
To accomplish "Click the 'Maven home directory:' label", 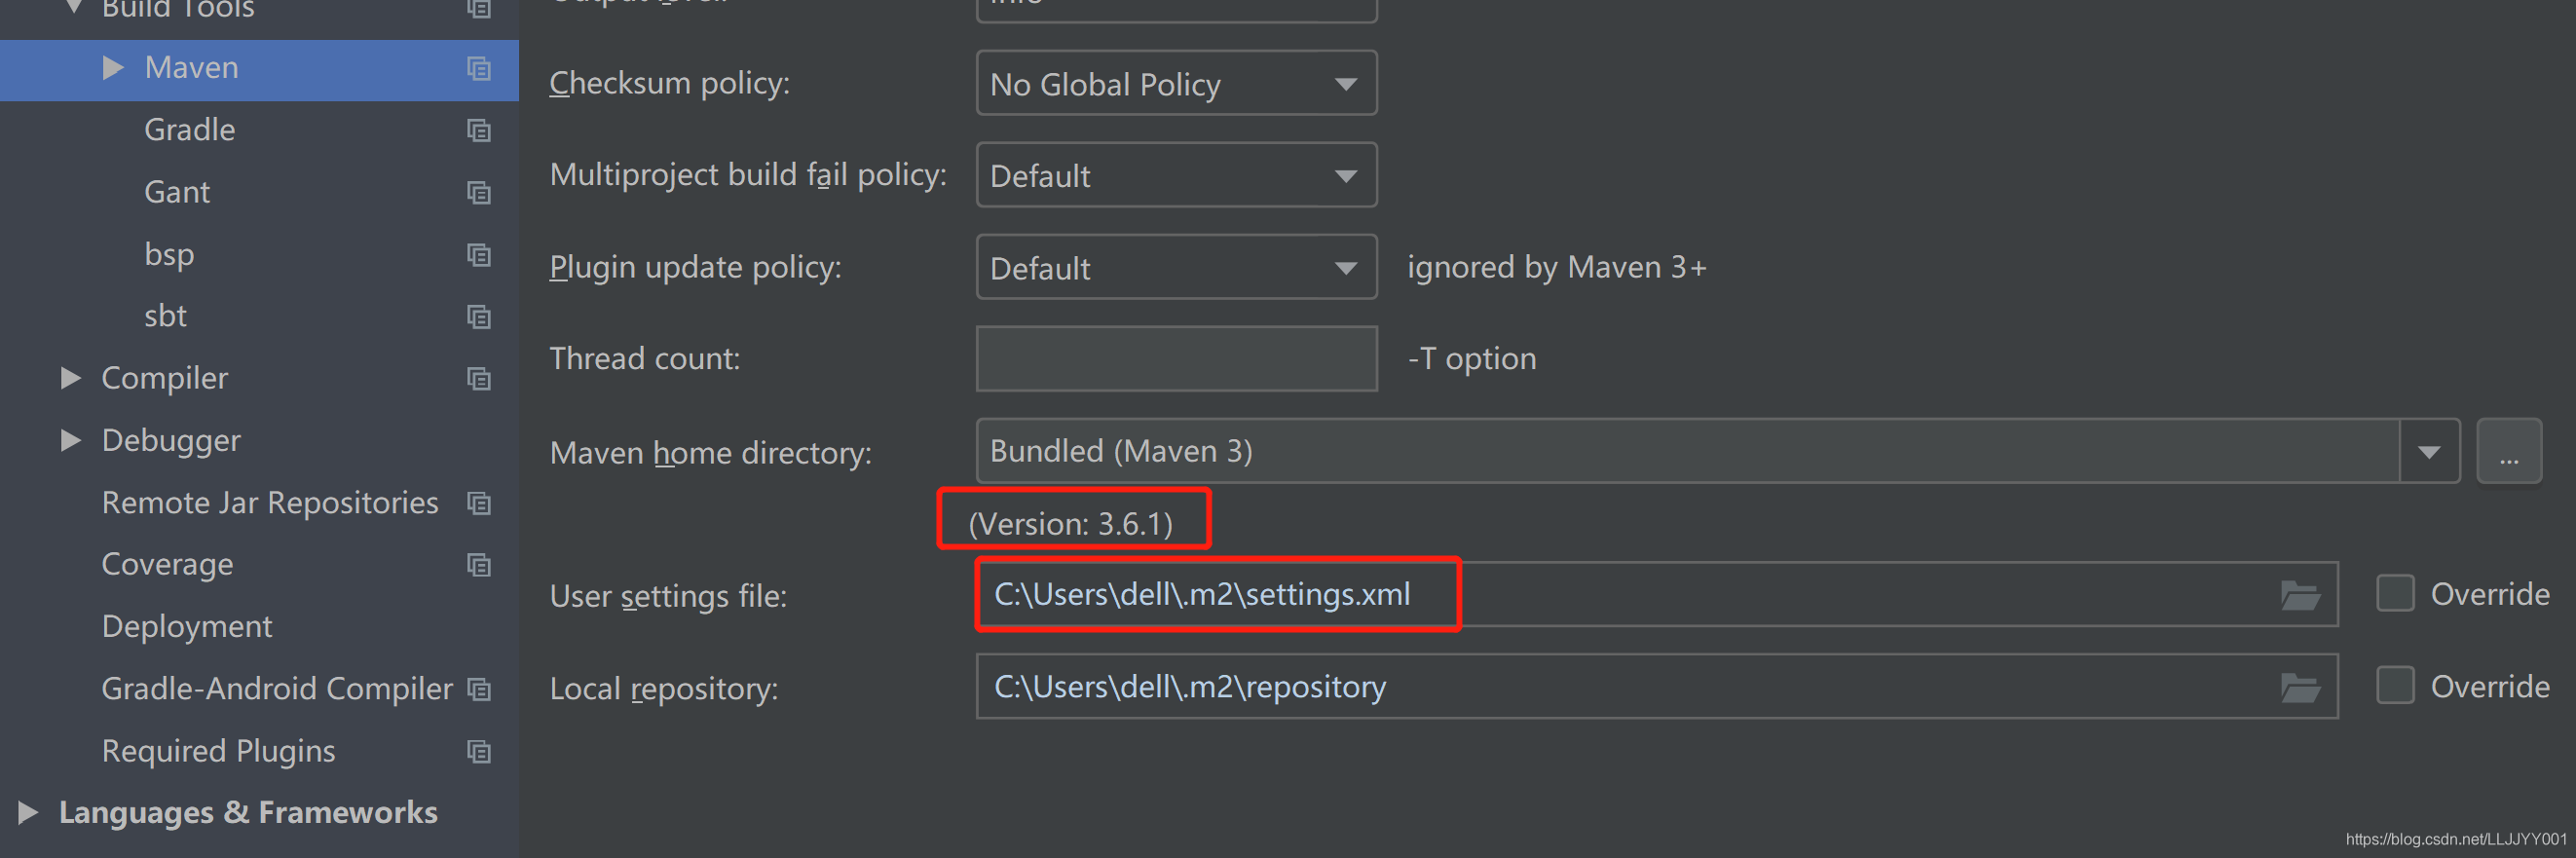I will point(710,453).
